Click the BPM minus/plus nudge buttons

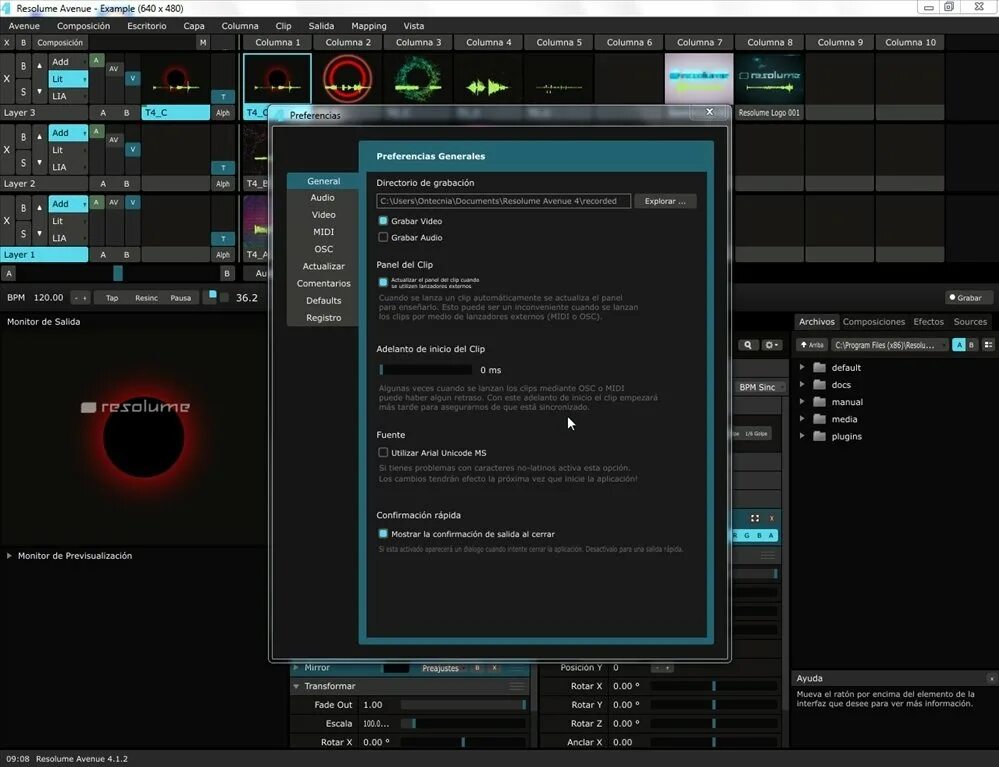(x=81, y=297)
